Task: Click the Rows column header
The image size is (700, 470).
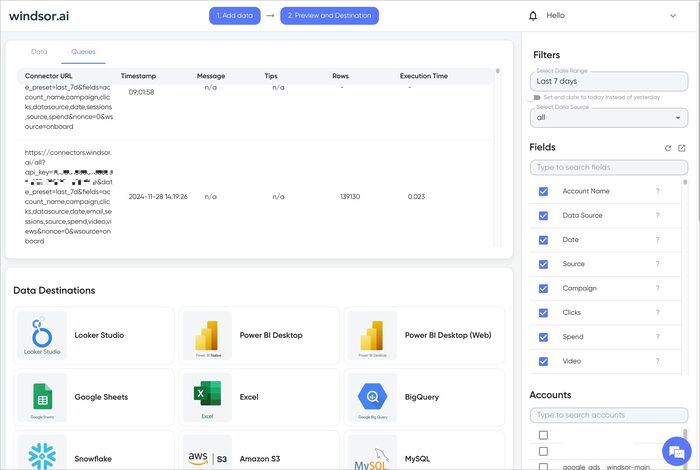Action: (x=340, y=76)
